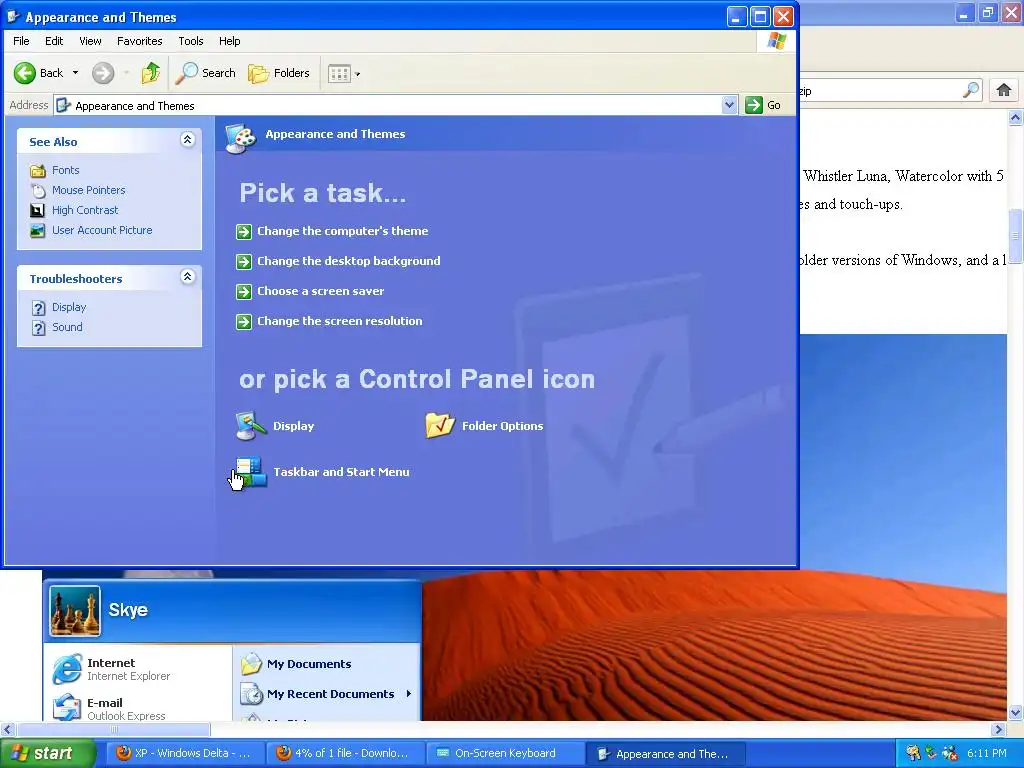Open the Display control panel icon
The image size is (1024, 768).
251,426
